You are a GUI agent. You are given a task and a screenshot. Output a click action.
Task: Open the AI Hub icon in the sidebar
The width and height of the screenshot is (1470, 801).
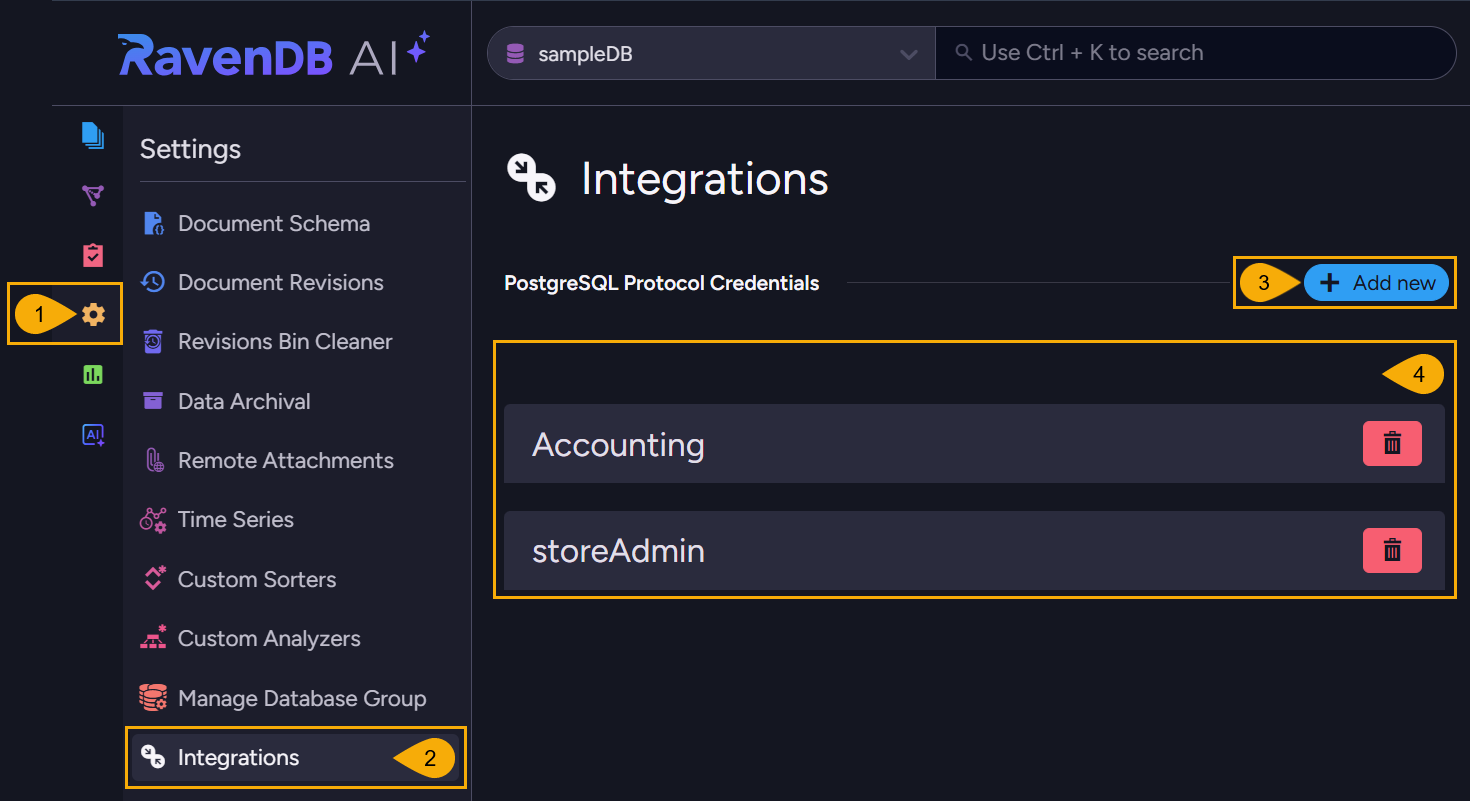(93, 435)
